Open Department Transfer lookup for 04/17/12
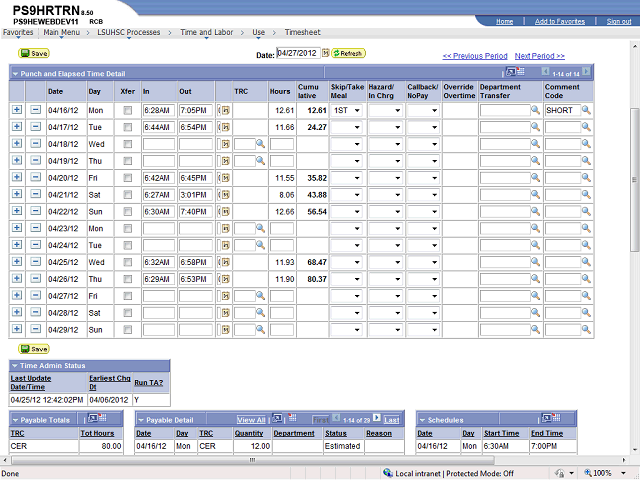 (536, 127)
